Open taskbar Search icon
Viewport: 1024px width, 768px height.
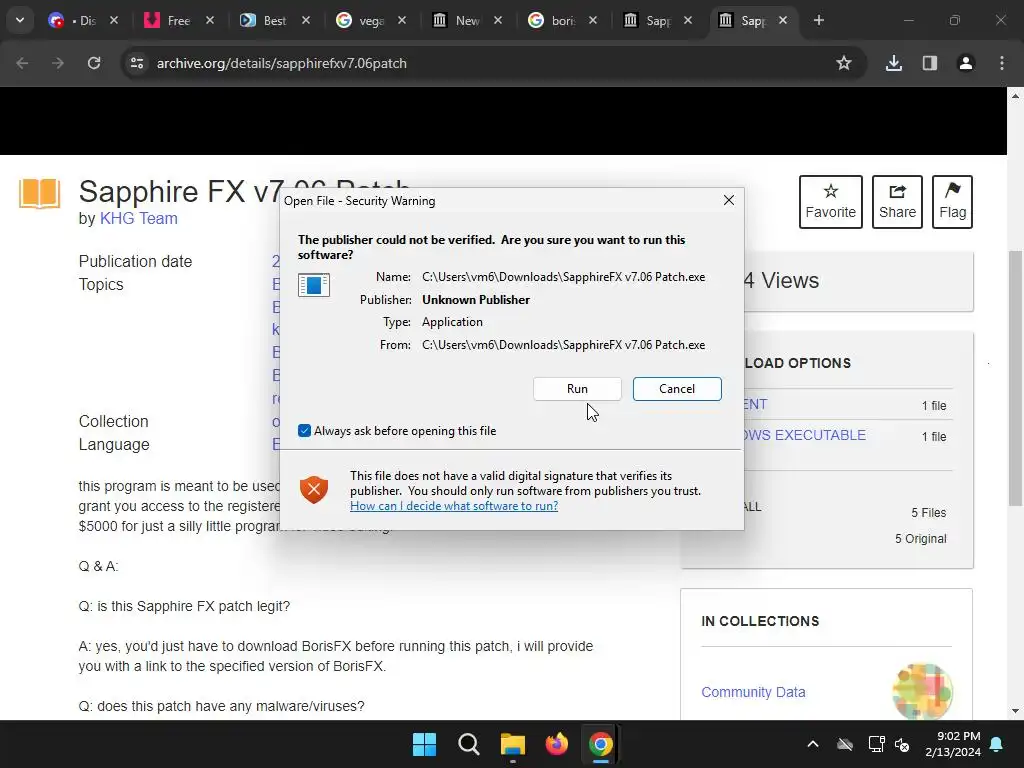click(469, 744)
